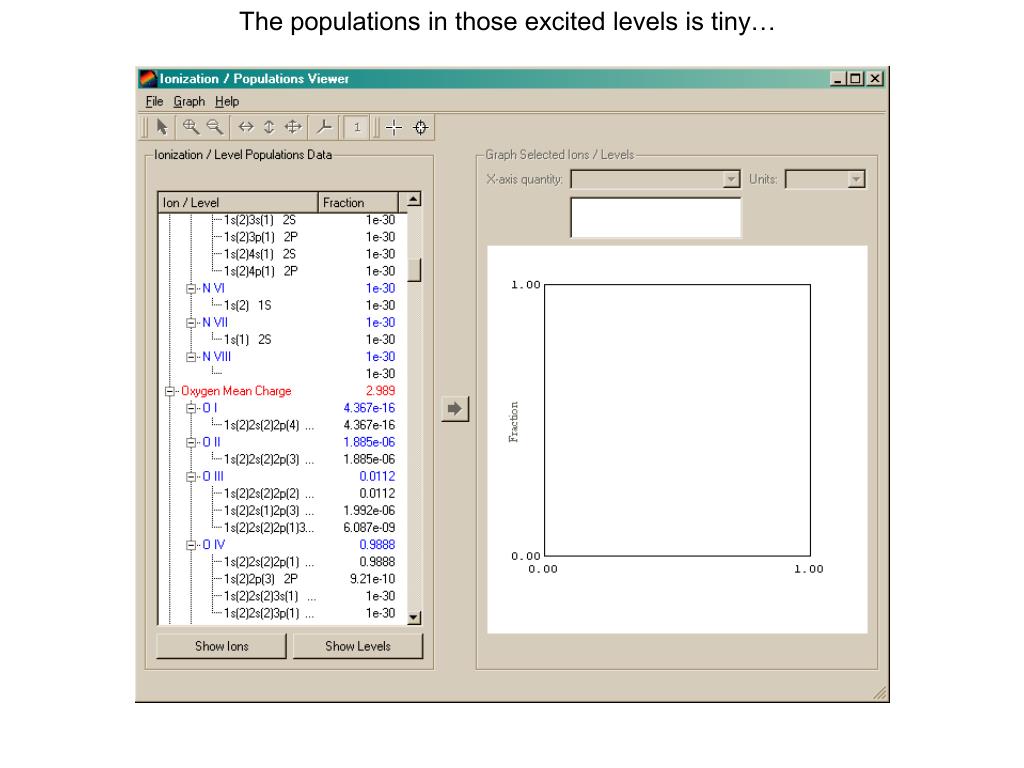Choose the vertical pan arrows tool
Viewport: 1024px width, 768px height.
point(269,127)
